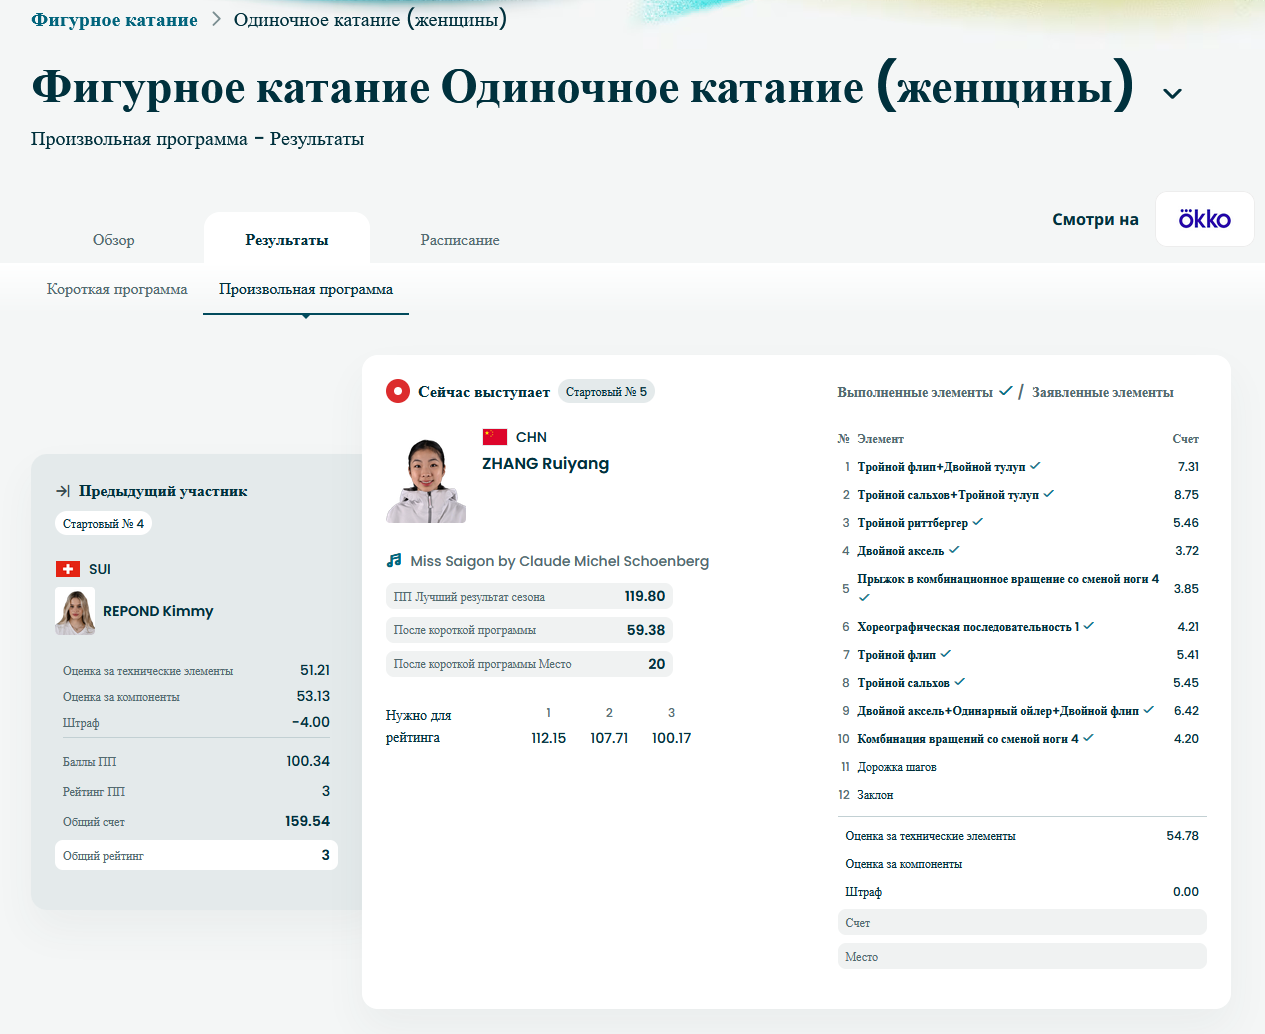Click Repond's technical score 51.21
This screenshot has width=1265, height=1034.
[315, 670]
